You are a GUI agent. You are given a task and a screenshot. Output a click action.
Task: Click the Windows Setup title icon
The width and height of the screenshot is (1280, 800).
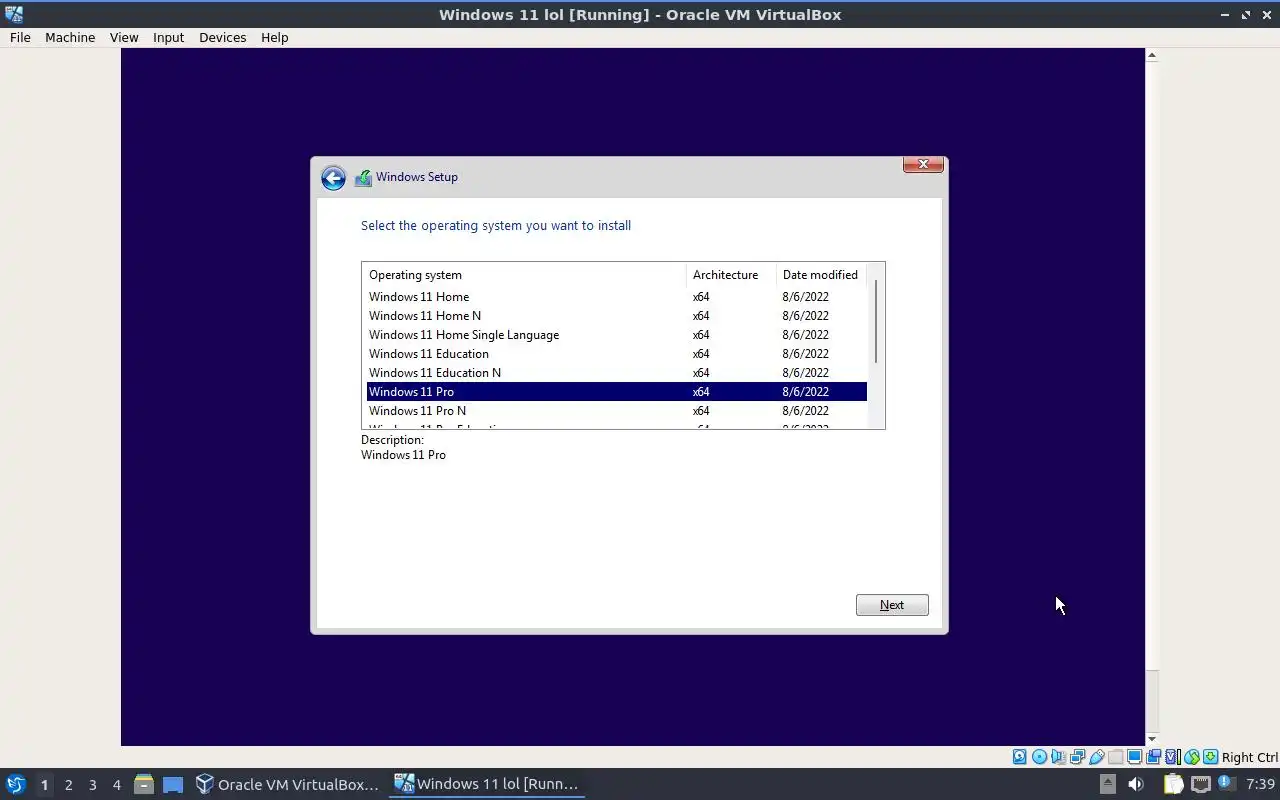point(363,178)
